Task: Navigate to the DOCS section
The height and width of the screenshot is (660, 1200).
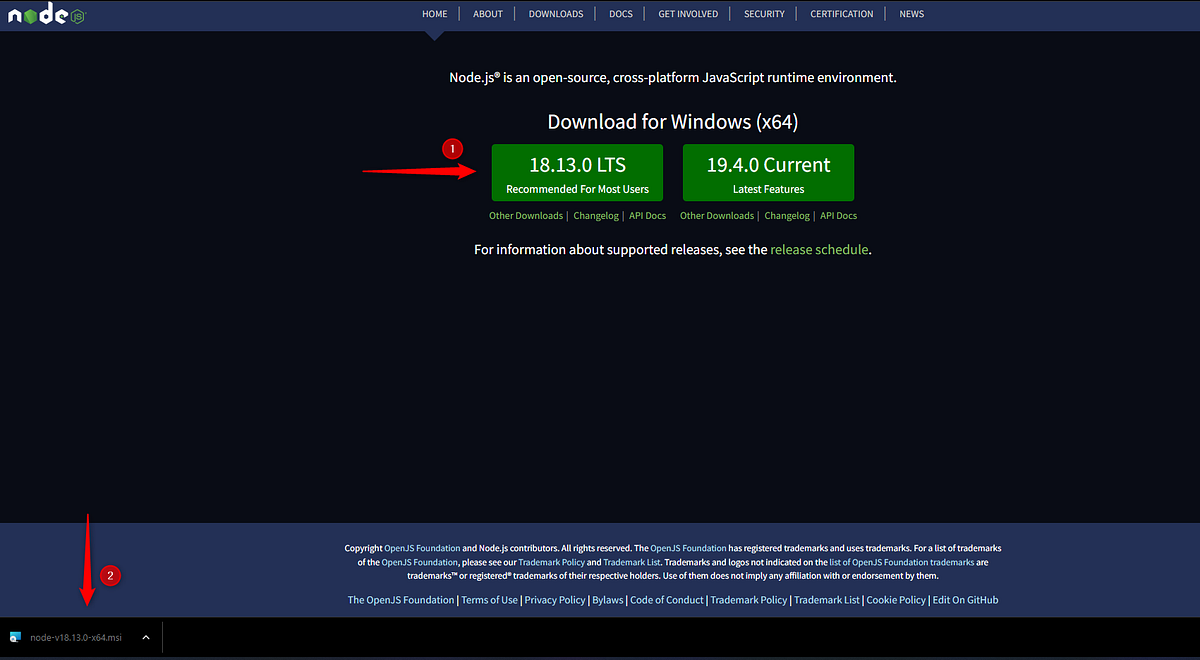Action: 620,13
